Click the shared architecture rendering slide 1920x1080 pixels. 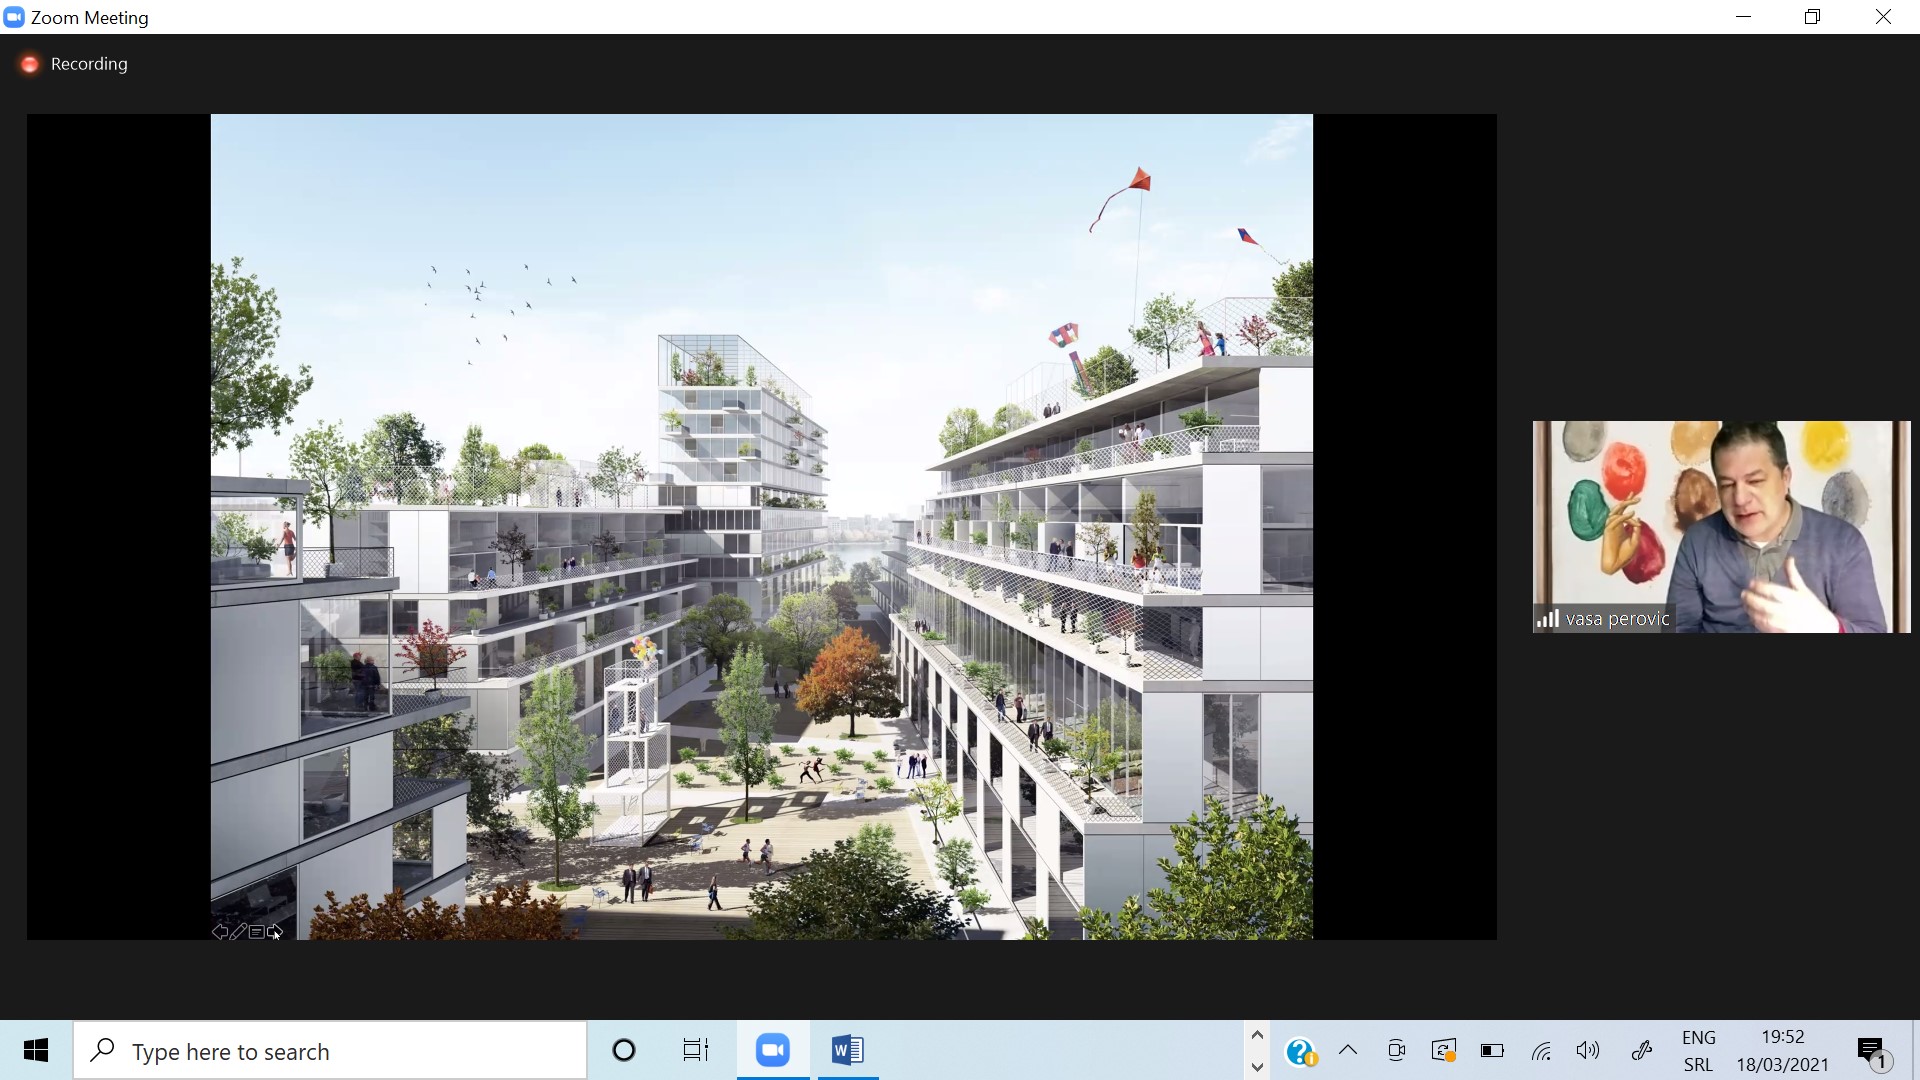(761, 527)
